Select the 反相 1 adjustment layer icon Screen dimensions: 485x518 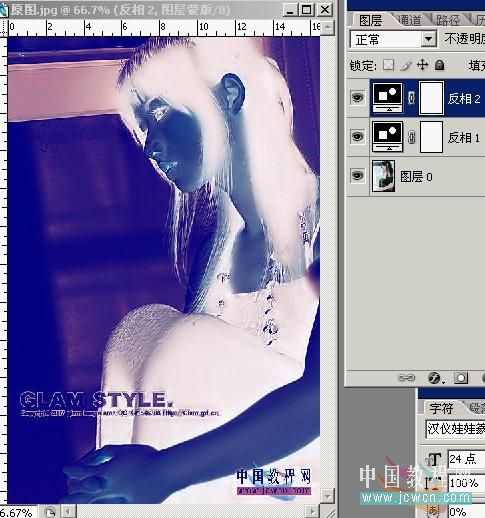(387, 137)
